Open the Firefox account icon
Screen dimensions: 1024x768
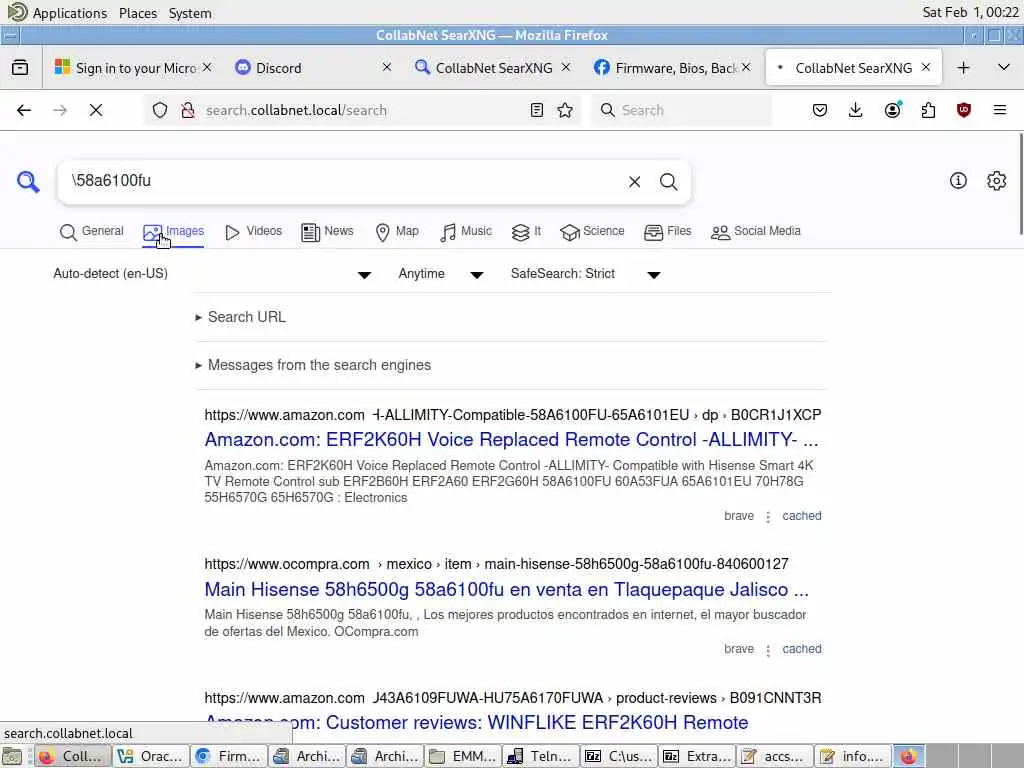(893, 110)
